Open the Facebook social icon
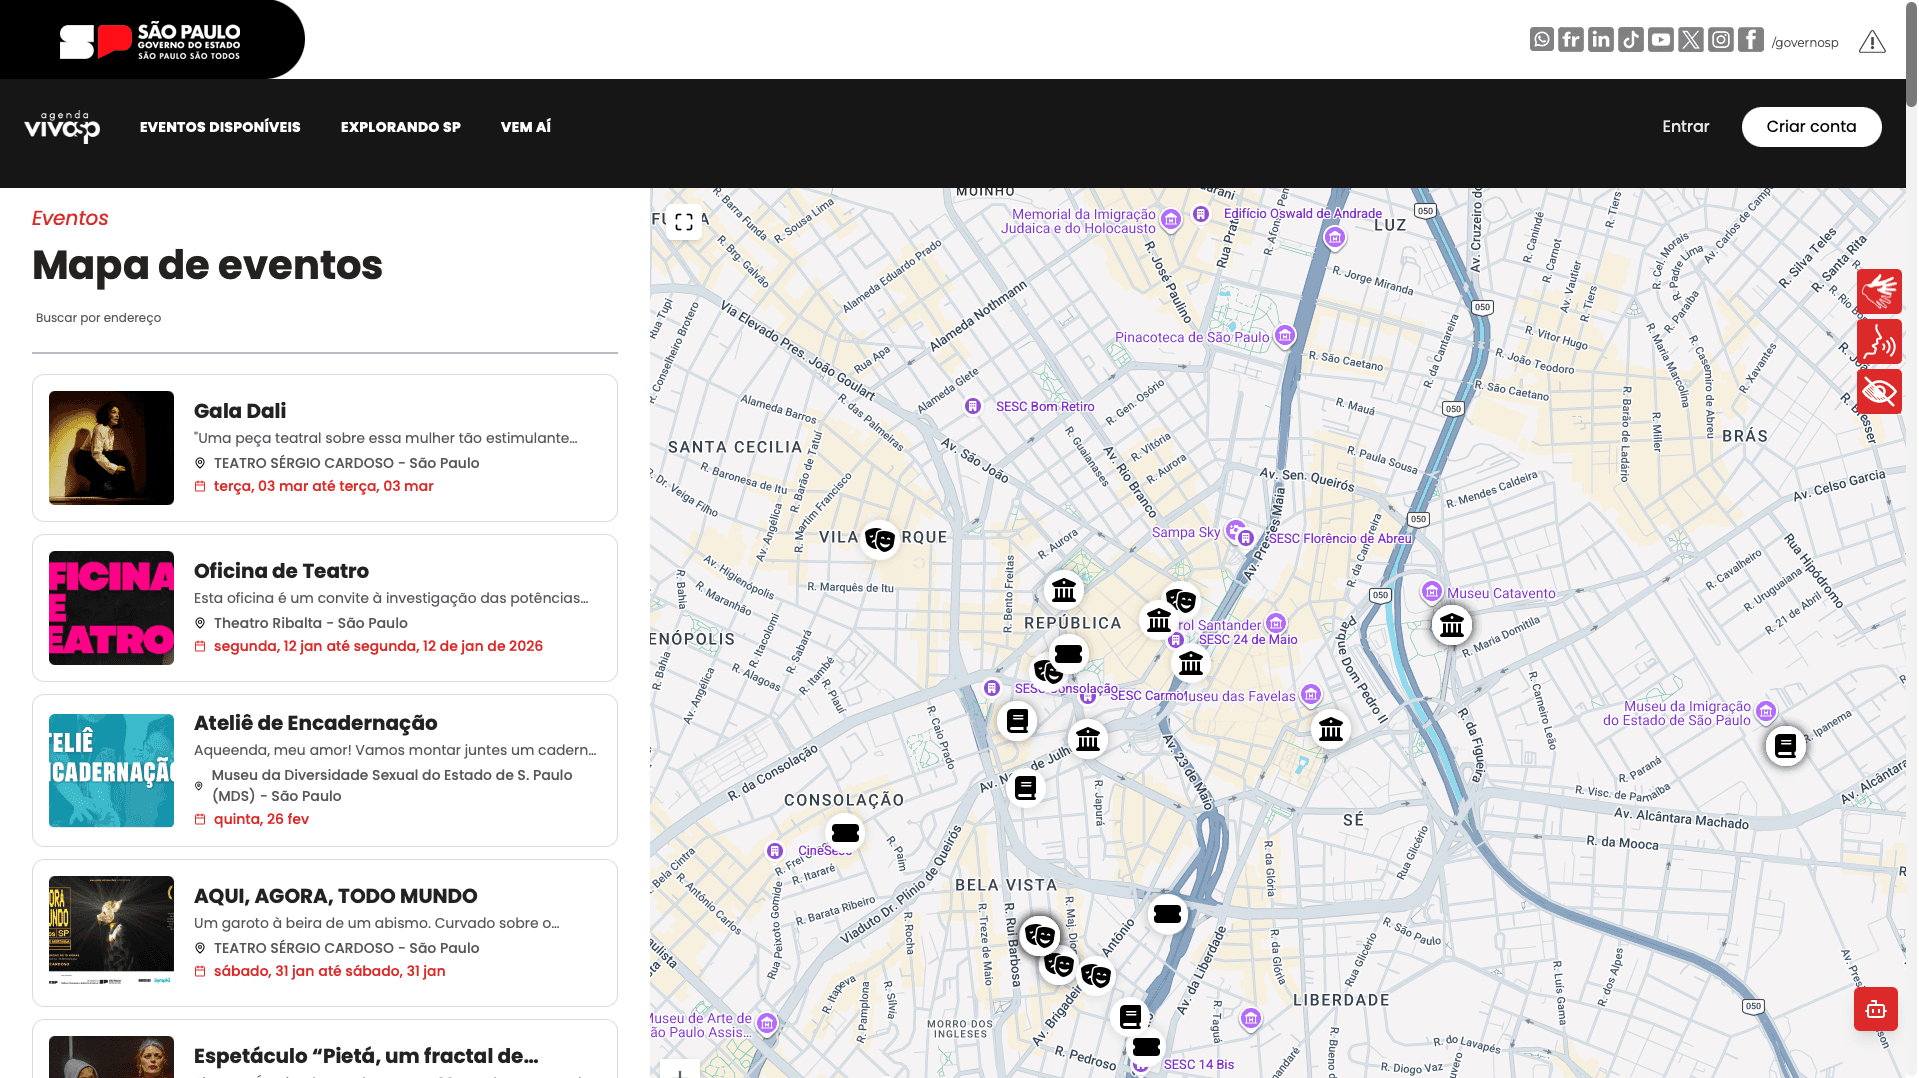Image resolution: width=1919 pixels, height=1078 pixels. click(1751, 40)
